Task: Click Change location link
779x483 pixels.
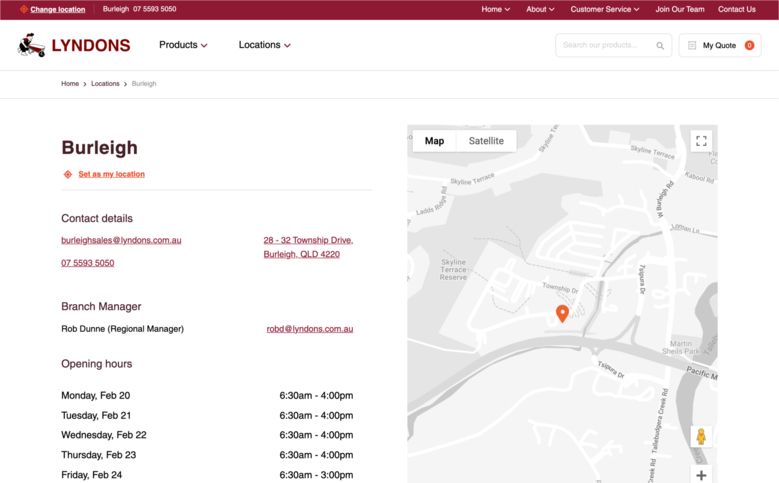Action: (58, 9)
